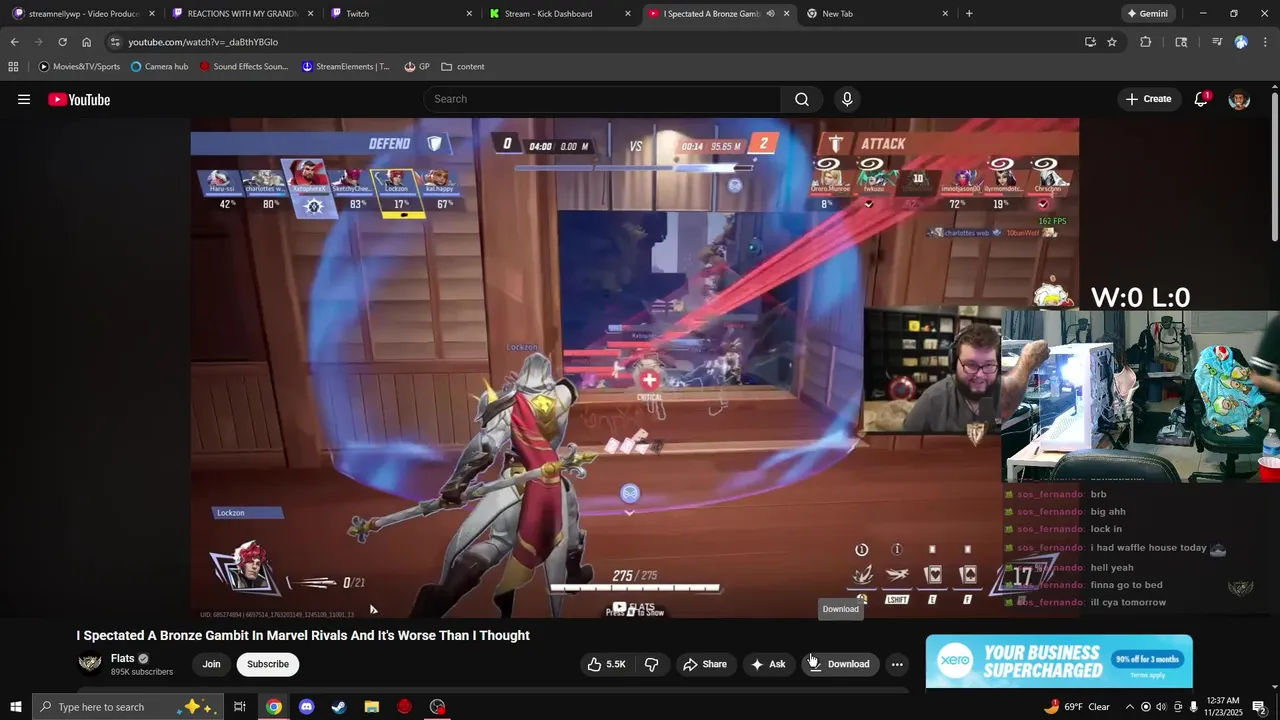Viewport: 1280px width, 720px height.
Task: Open Task View on taskbar
Action: coord(240,707)
